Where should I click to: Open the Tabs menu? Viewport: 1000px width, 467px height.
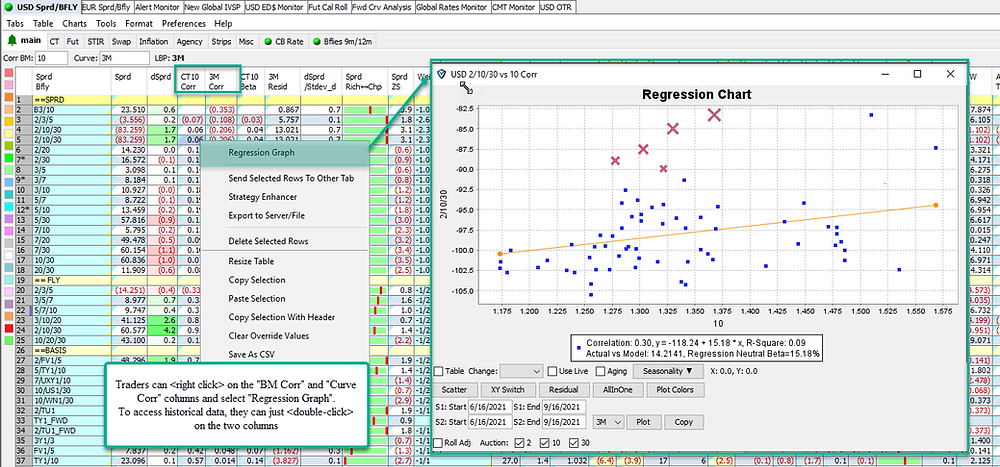15,24
